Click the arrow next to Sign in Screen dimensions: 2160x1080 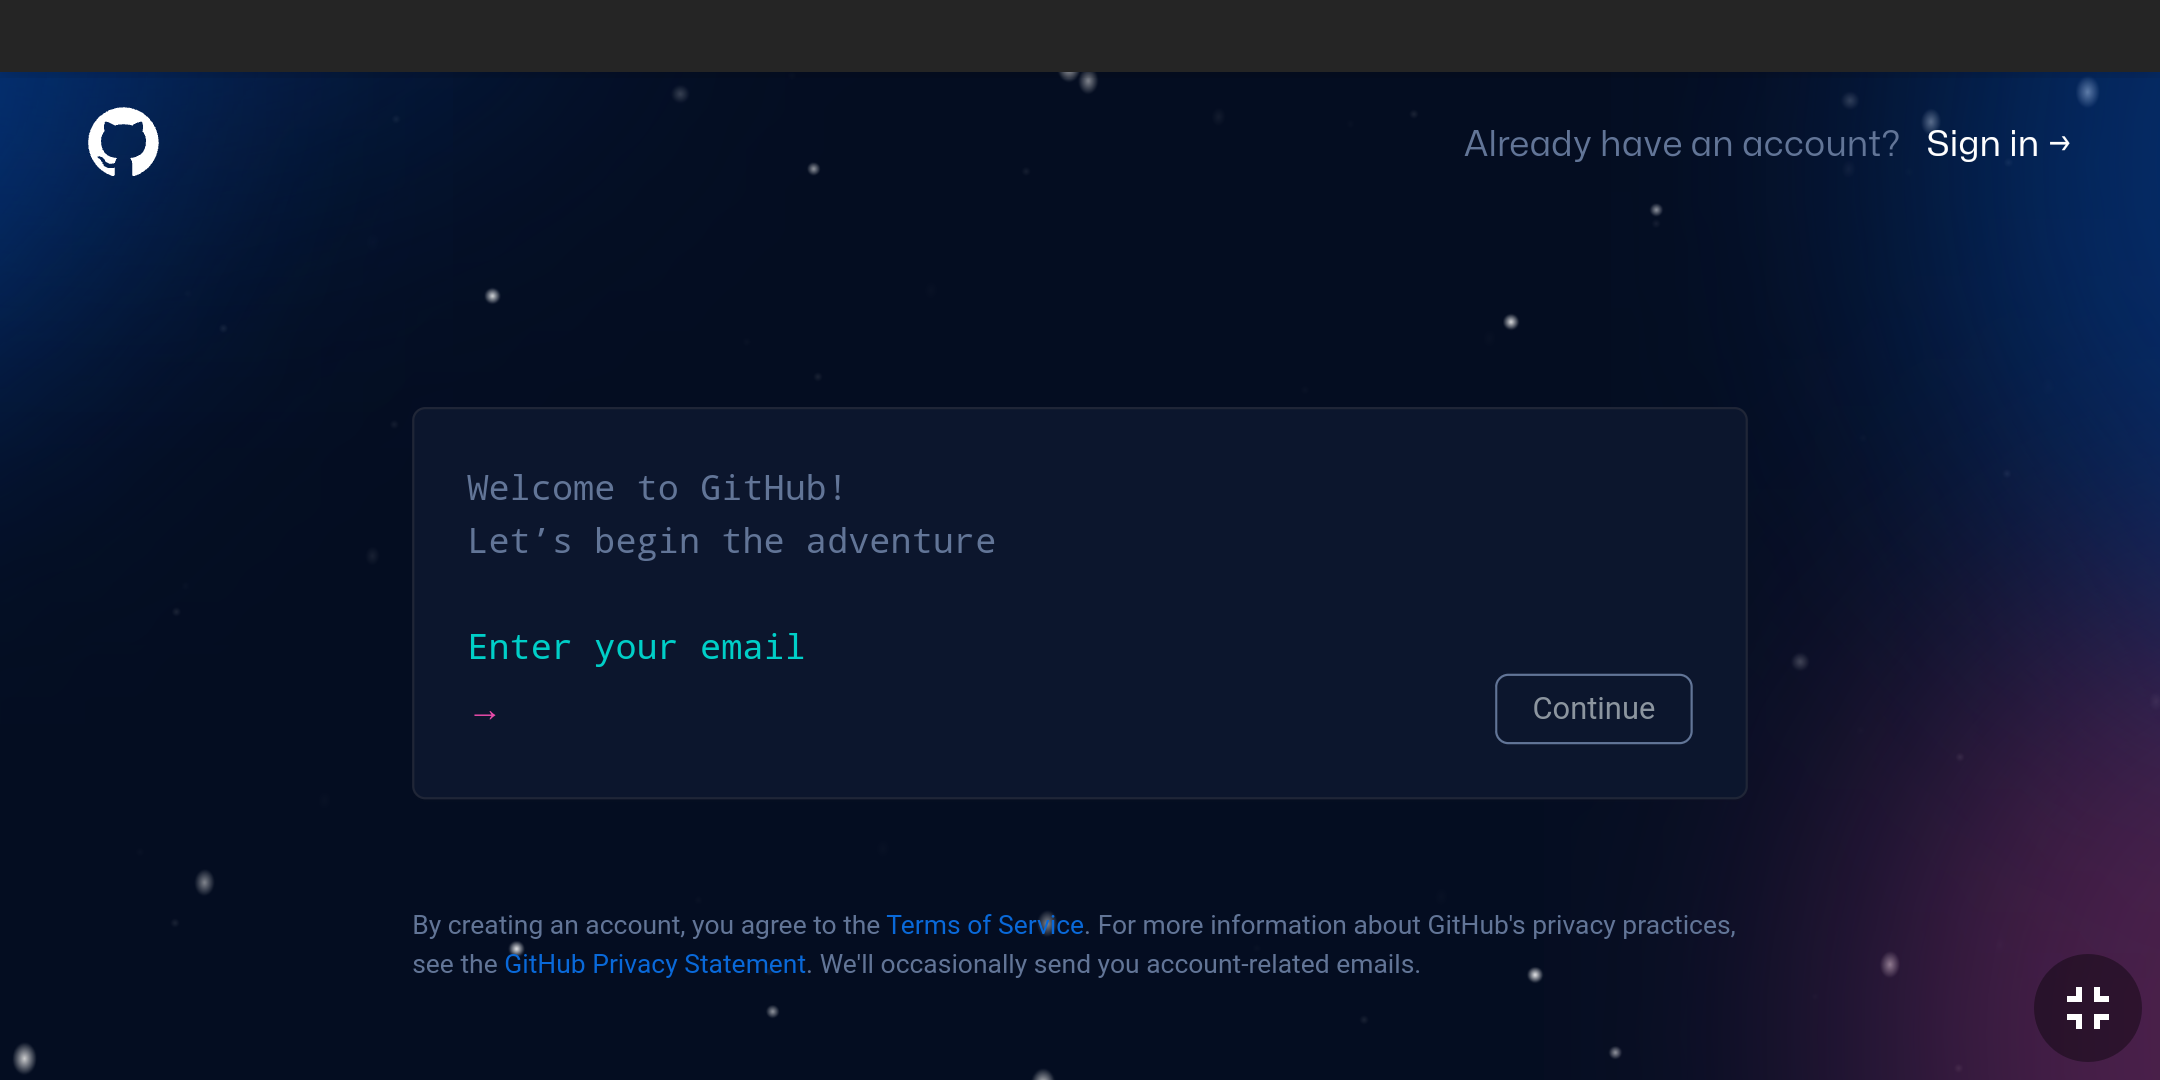pyautogui.click(x=2060, y=144)
